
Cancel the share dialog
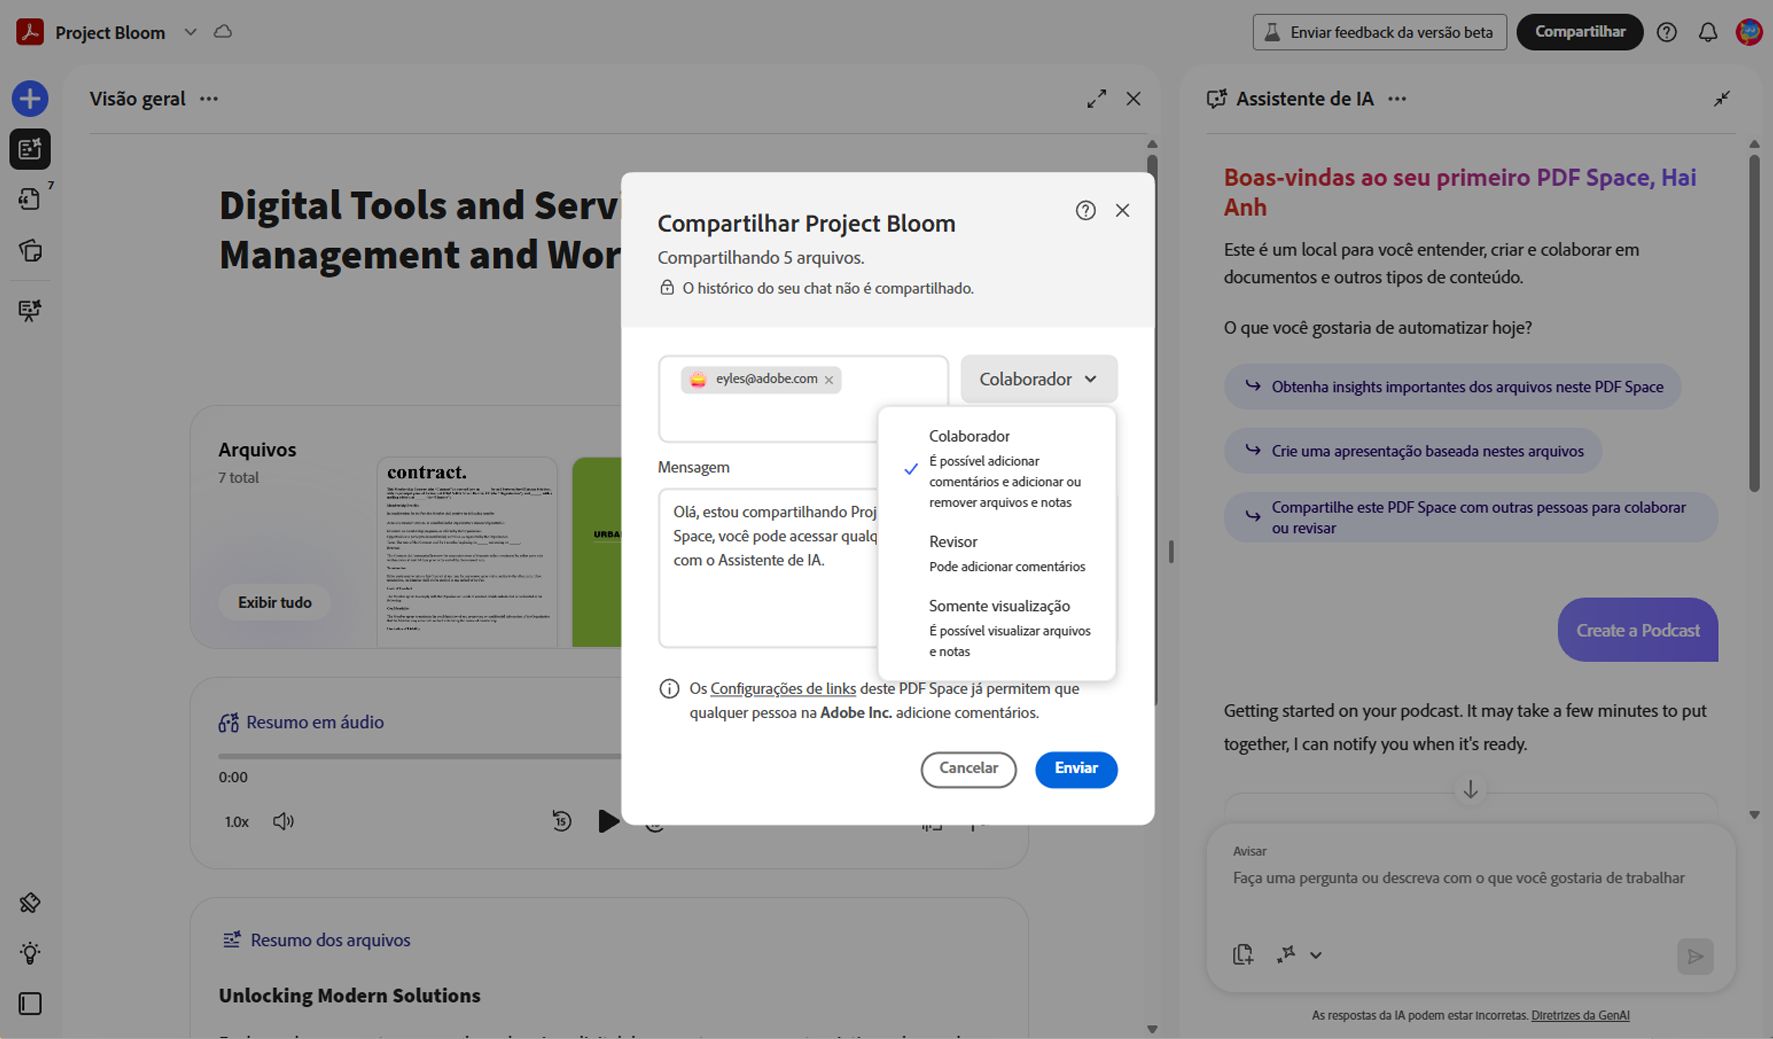click(x=968, y=769)
